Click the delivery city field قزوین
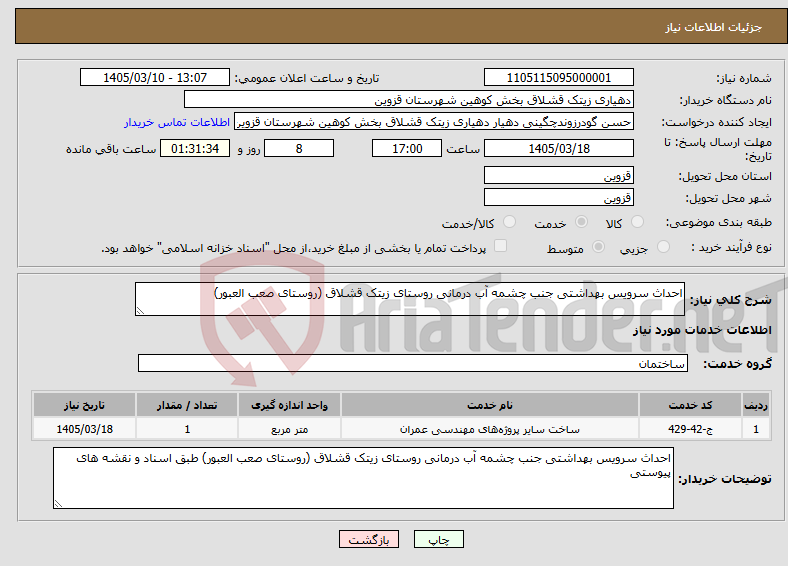Screen dimensions: 788x566 click(x=558, y=197)
